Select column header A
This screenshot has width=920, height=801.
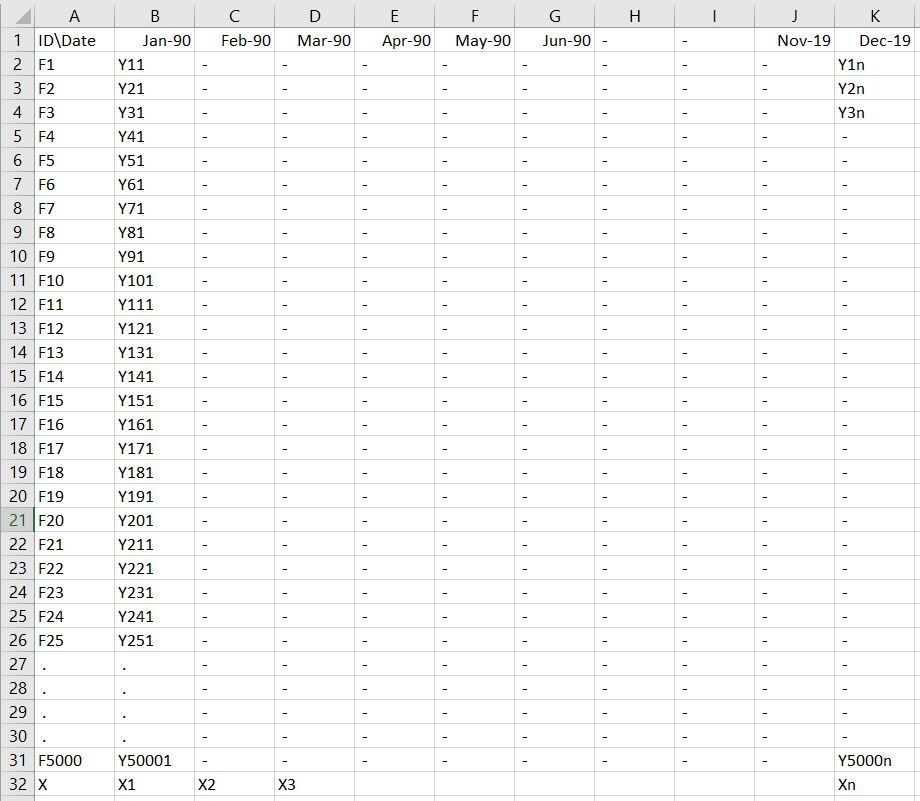pos(74,15)
